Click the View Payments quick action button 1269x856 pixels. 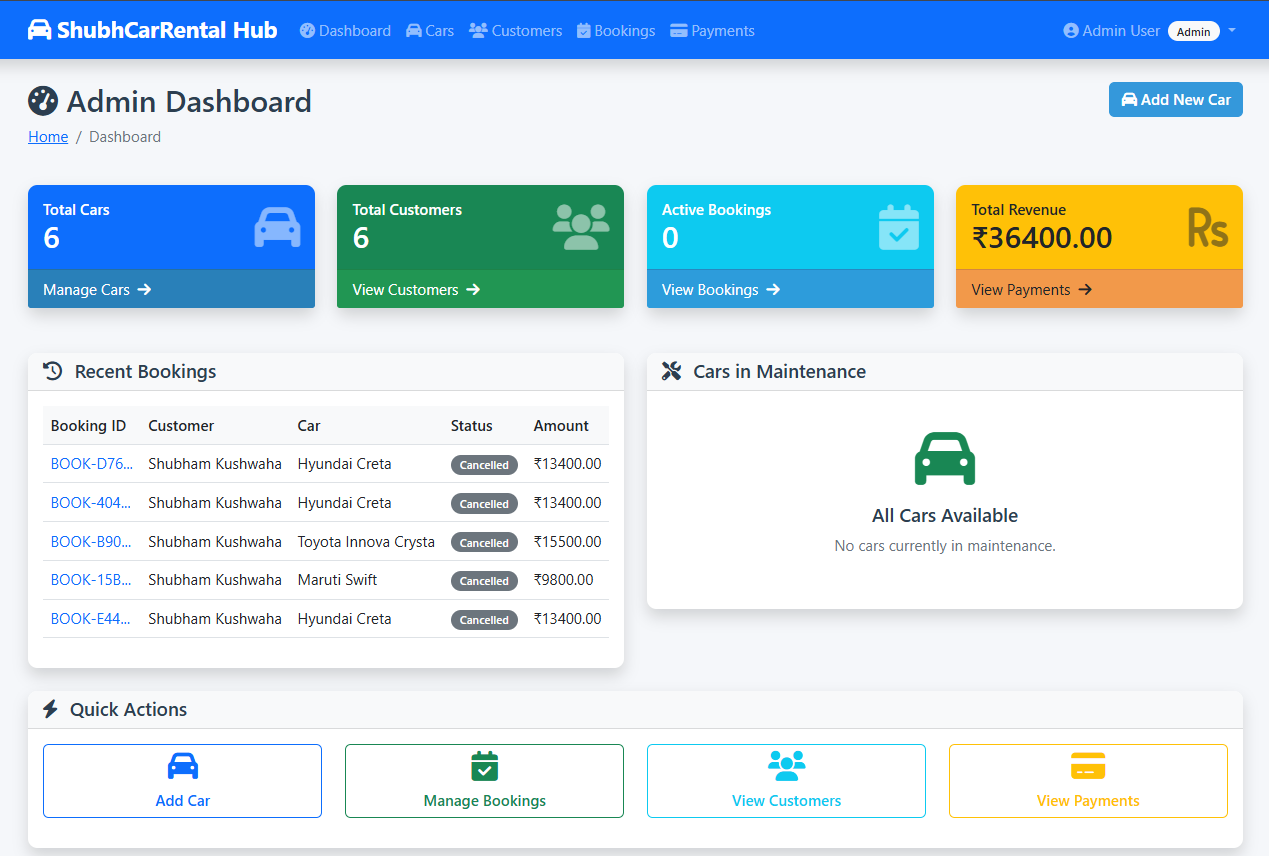(1088, 781)
